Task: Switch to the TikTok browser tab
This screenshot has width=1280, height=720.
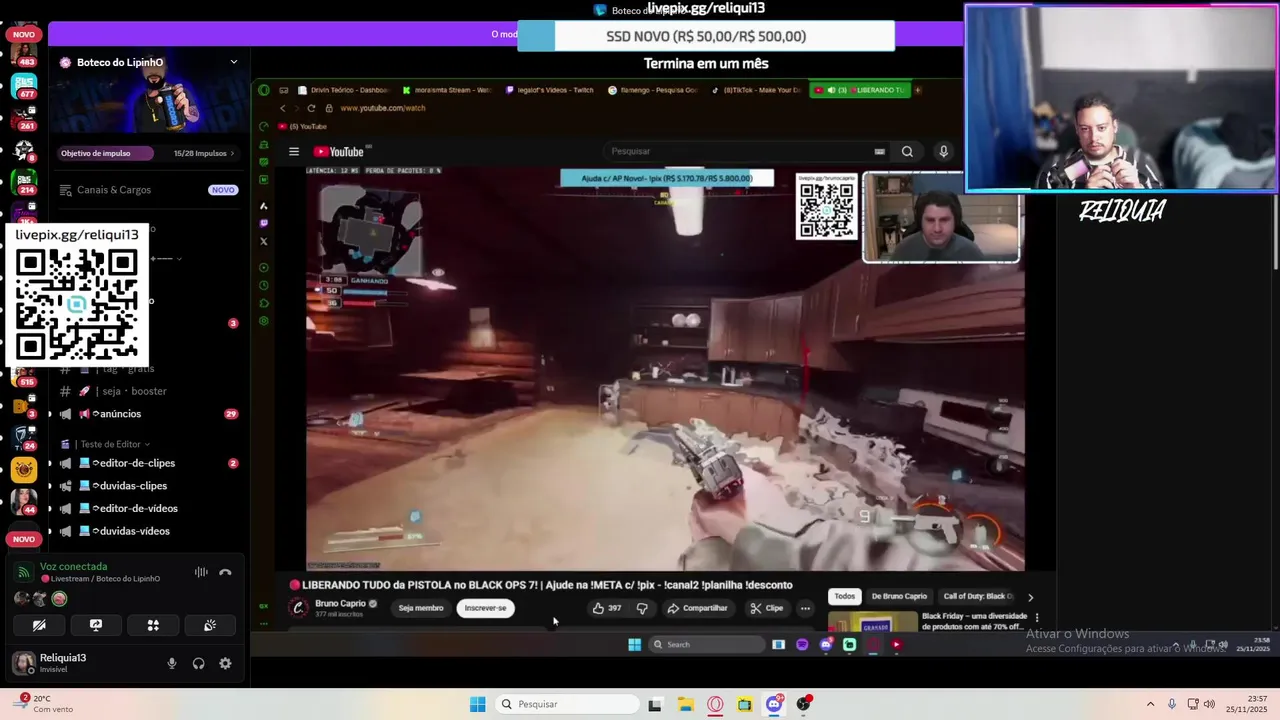Action: (756, 90)
